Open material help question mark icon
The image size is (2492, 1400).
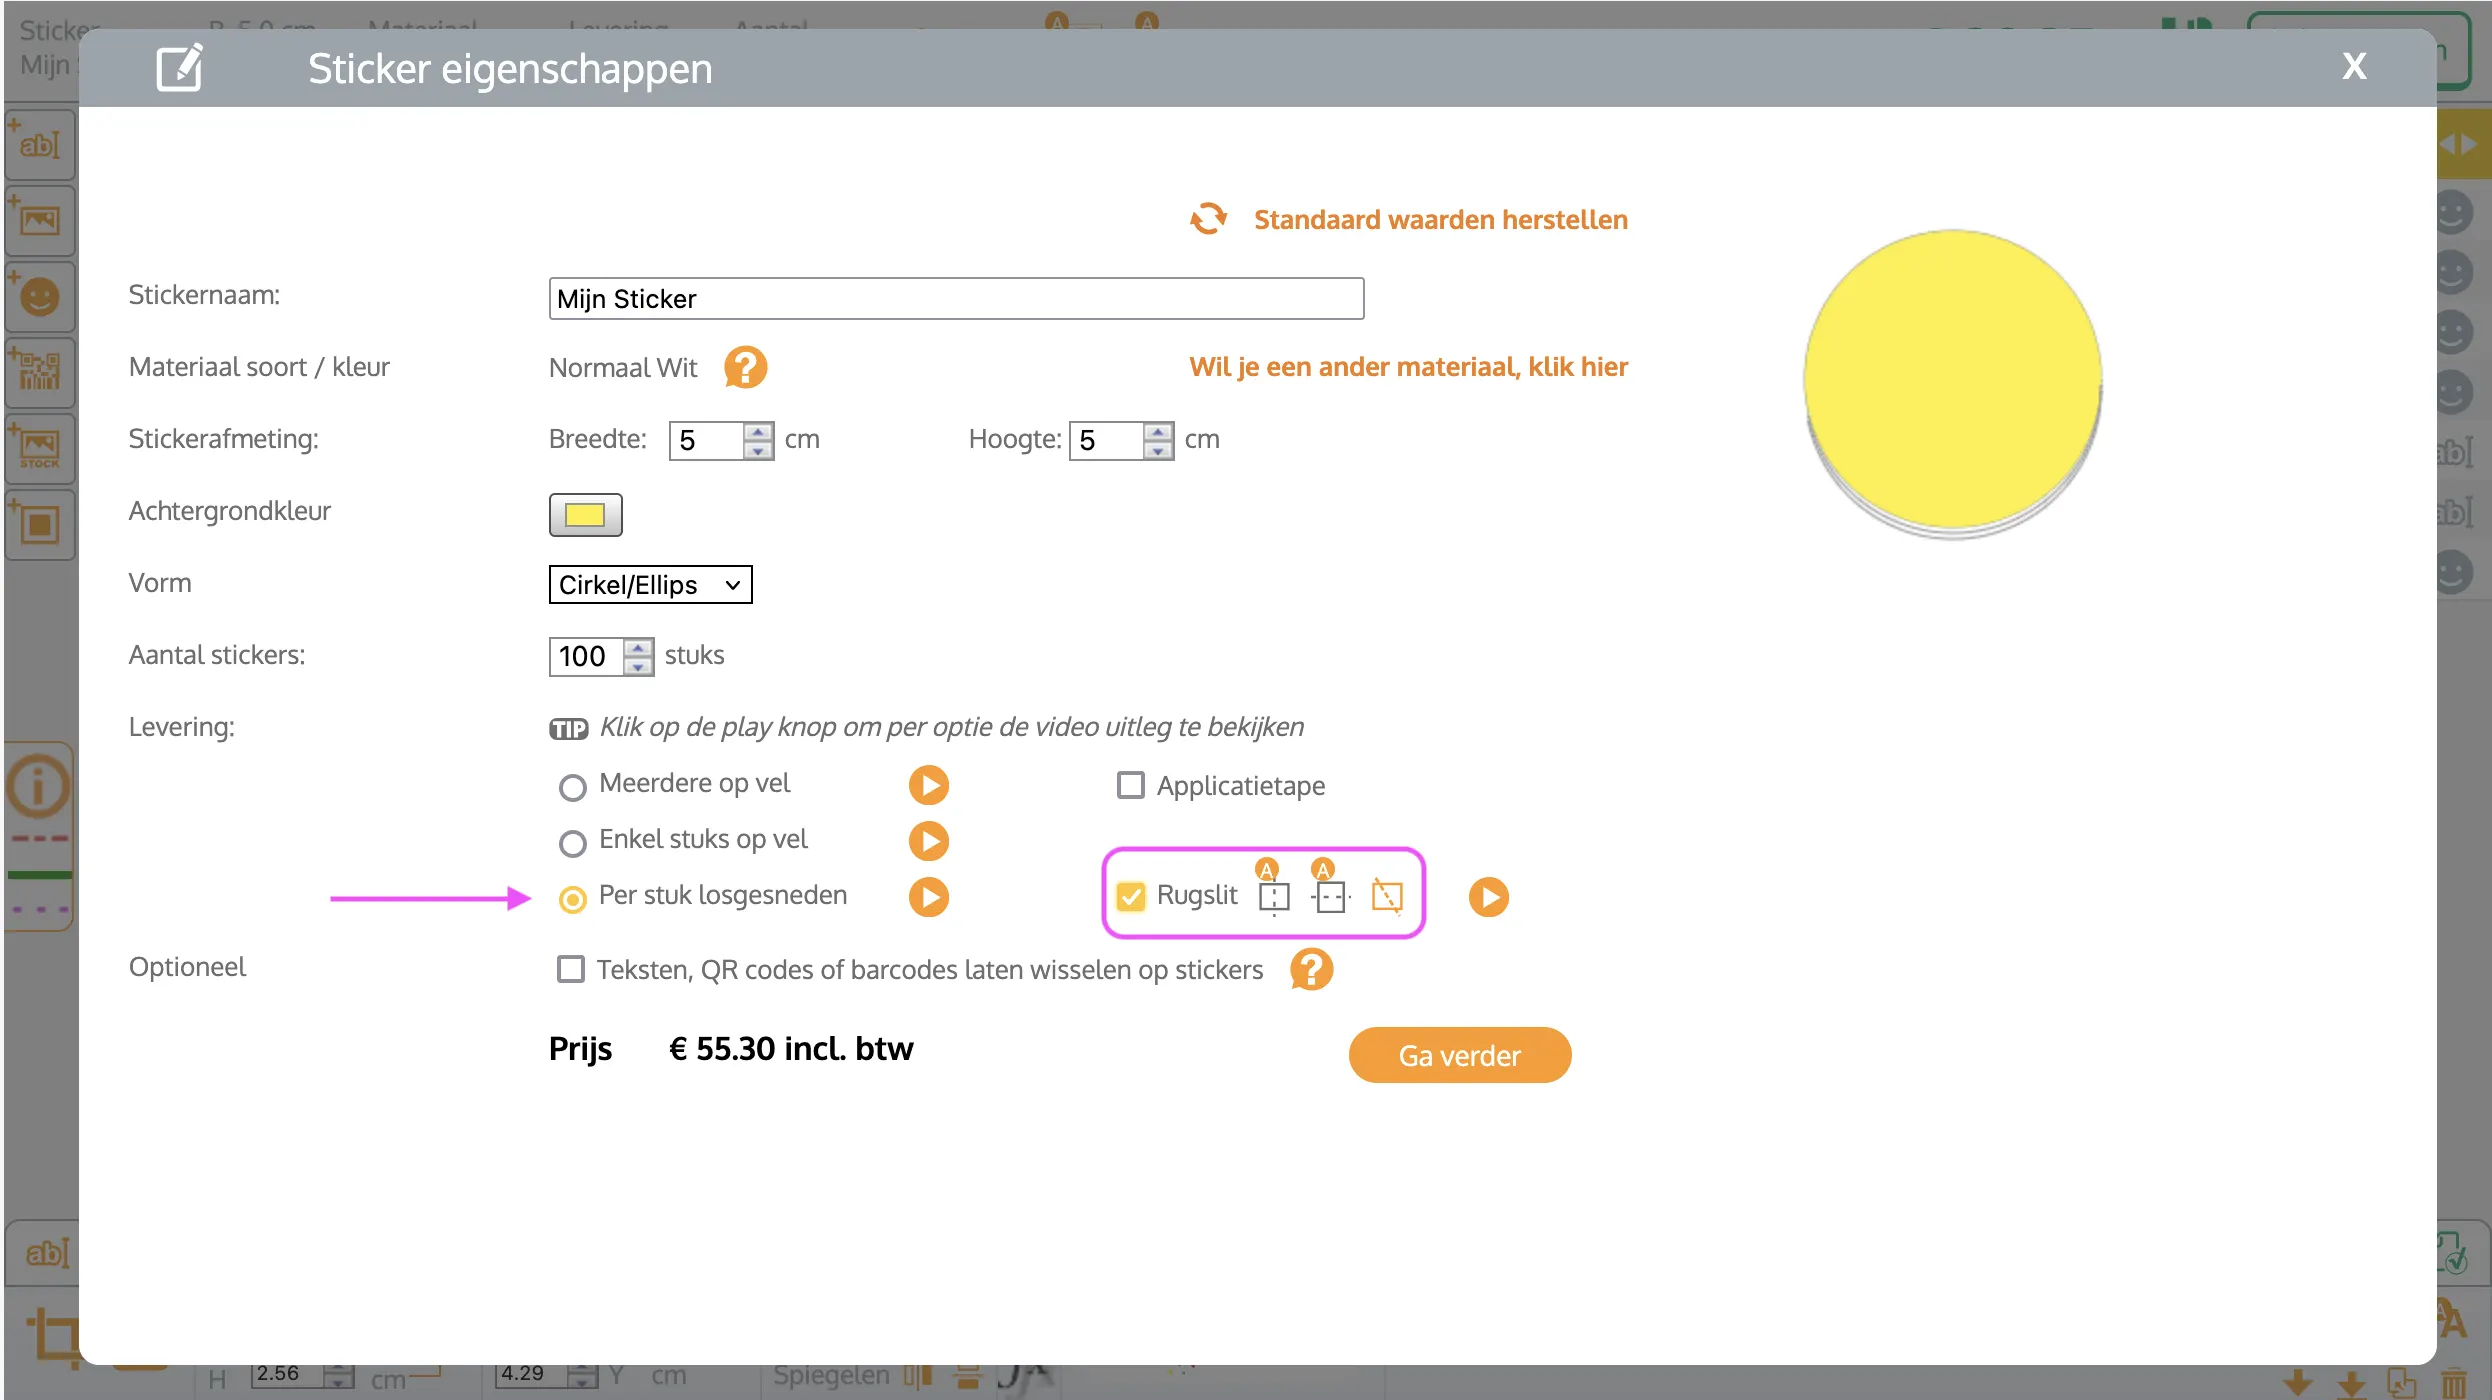(x=745, y=367)
